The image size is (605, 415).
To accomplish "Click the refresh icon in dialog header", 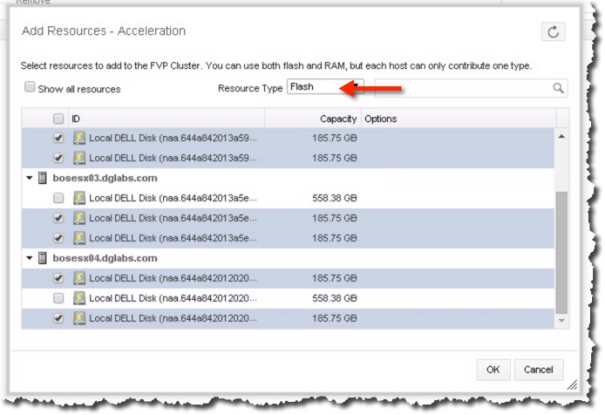I will tap(553, 32).
